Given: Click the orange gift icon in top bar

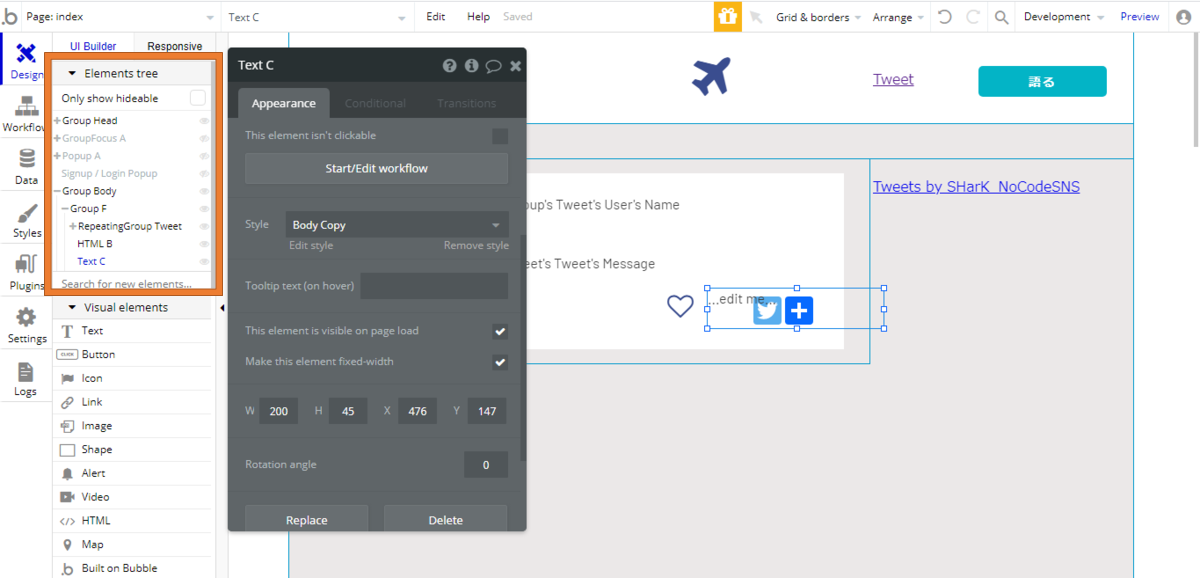Looking at the screenshot, I should [728, 17].
